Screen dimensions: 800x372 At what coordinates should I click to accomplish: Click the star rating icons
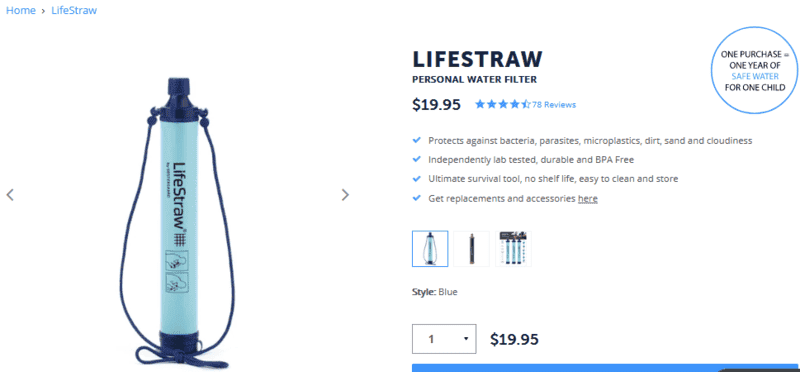click(x=503, y=105)
